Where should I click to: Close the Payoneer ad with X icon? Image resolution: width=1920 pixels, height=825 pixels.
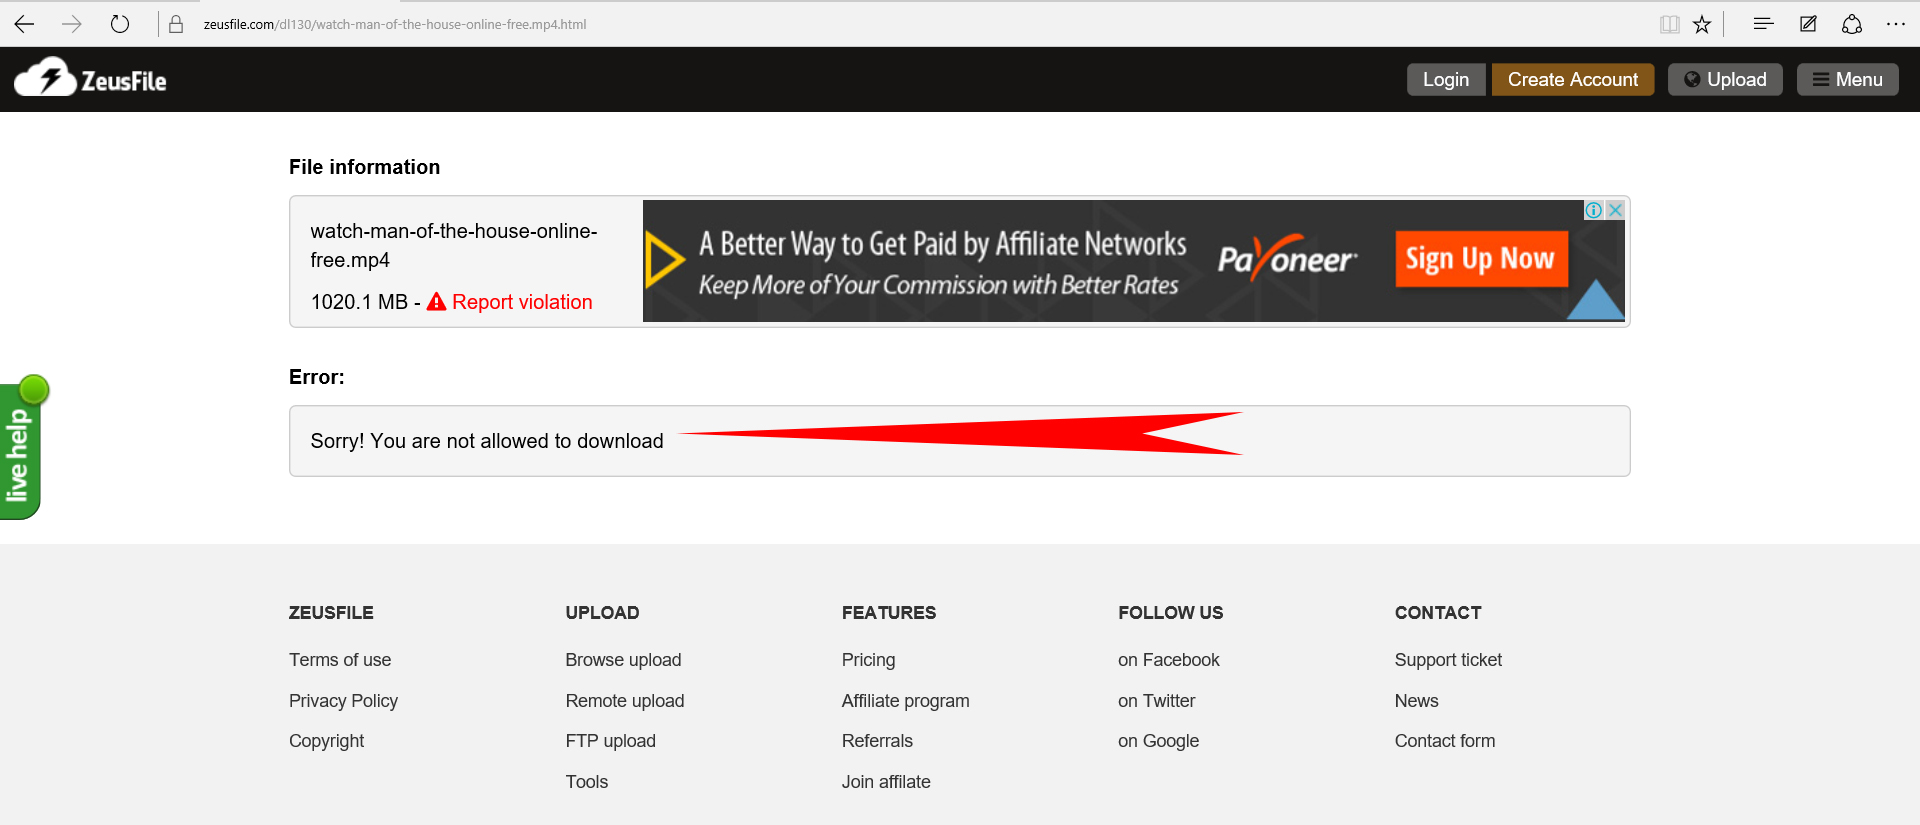[x=1615, y=210]
